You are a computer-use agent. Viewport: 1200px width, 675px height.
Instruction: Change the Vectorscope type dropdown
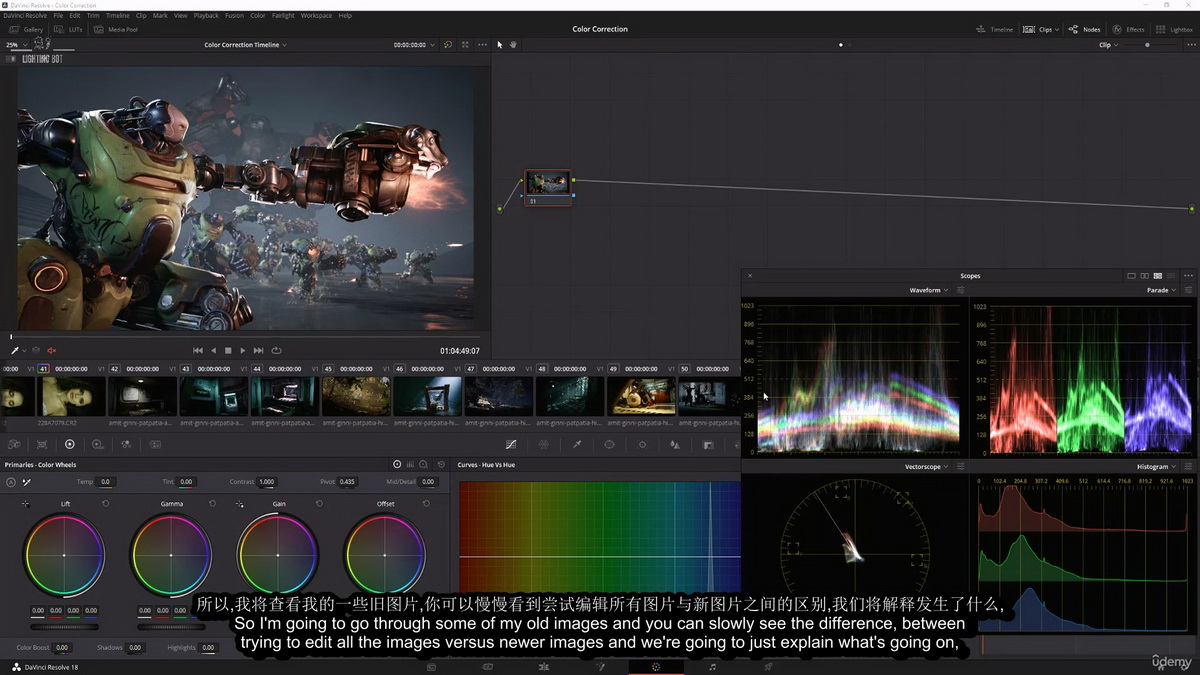pyautogui.click(x=926, y=467)
